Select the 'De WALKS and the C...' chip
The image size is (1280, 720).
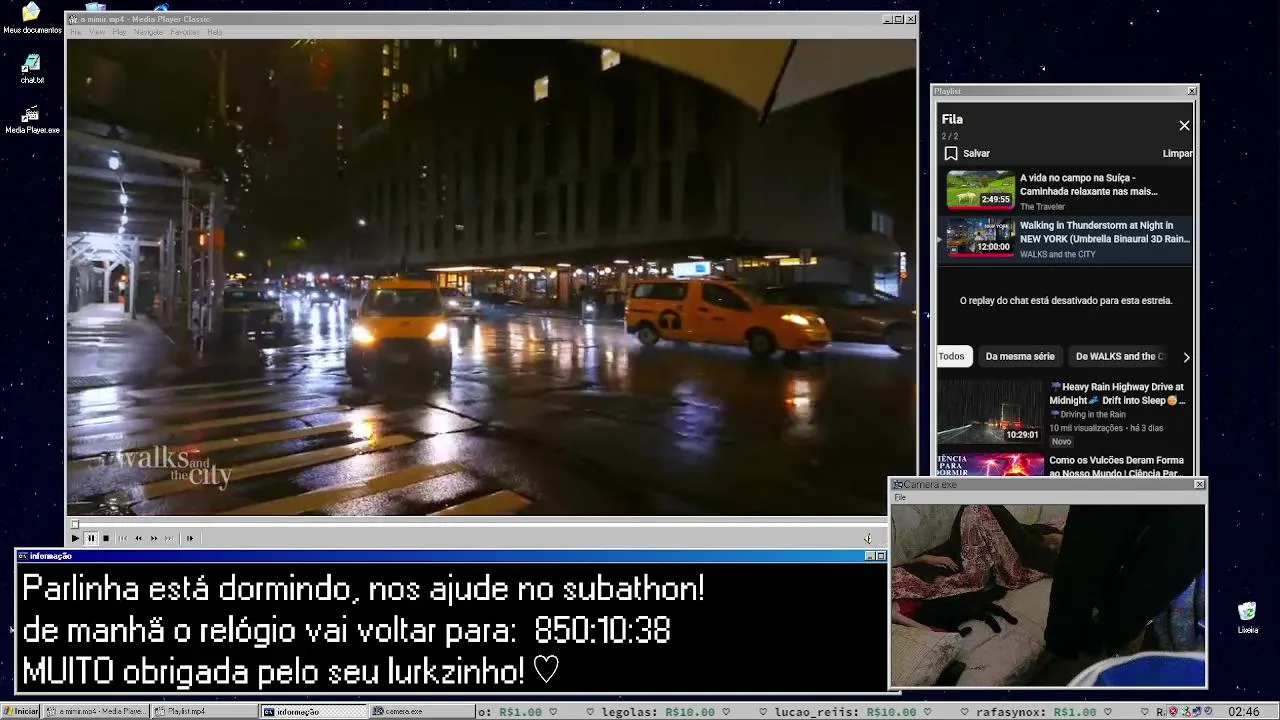coord(1120,356)
